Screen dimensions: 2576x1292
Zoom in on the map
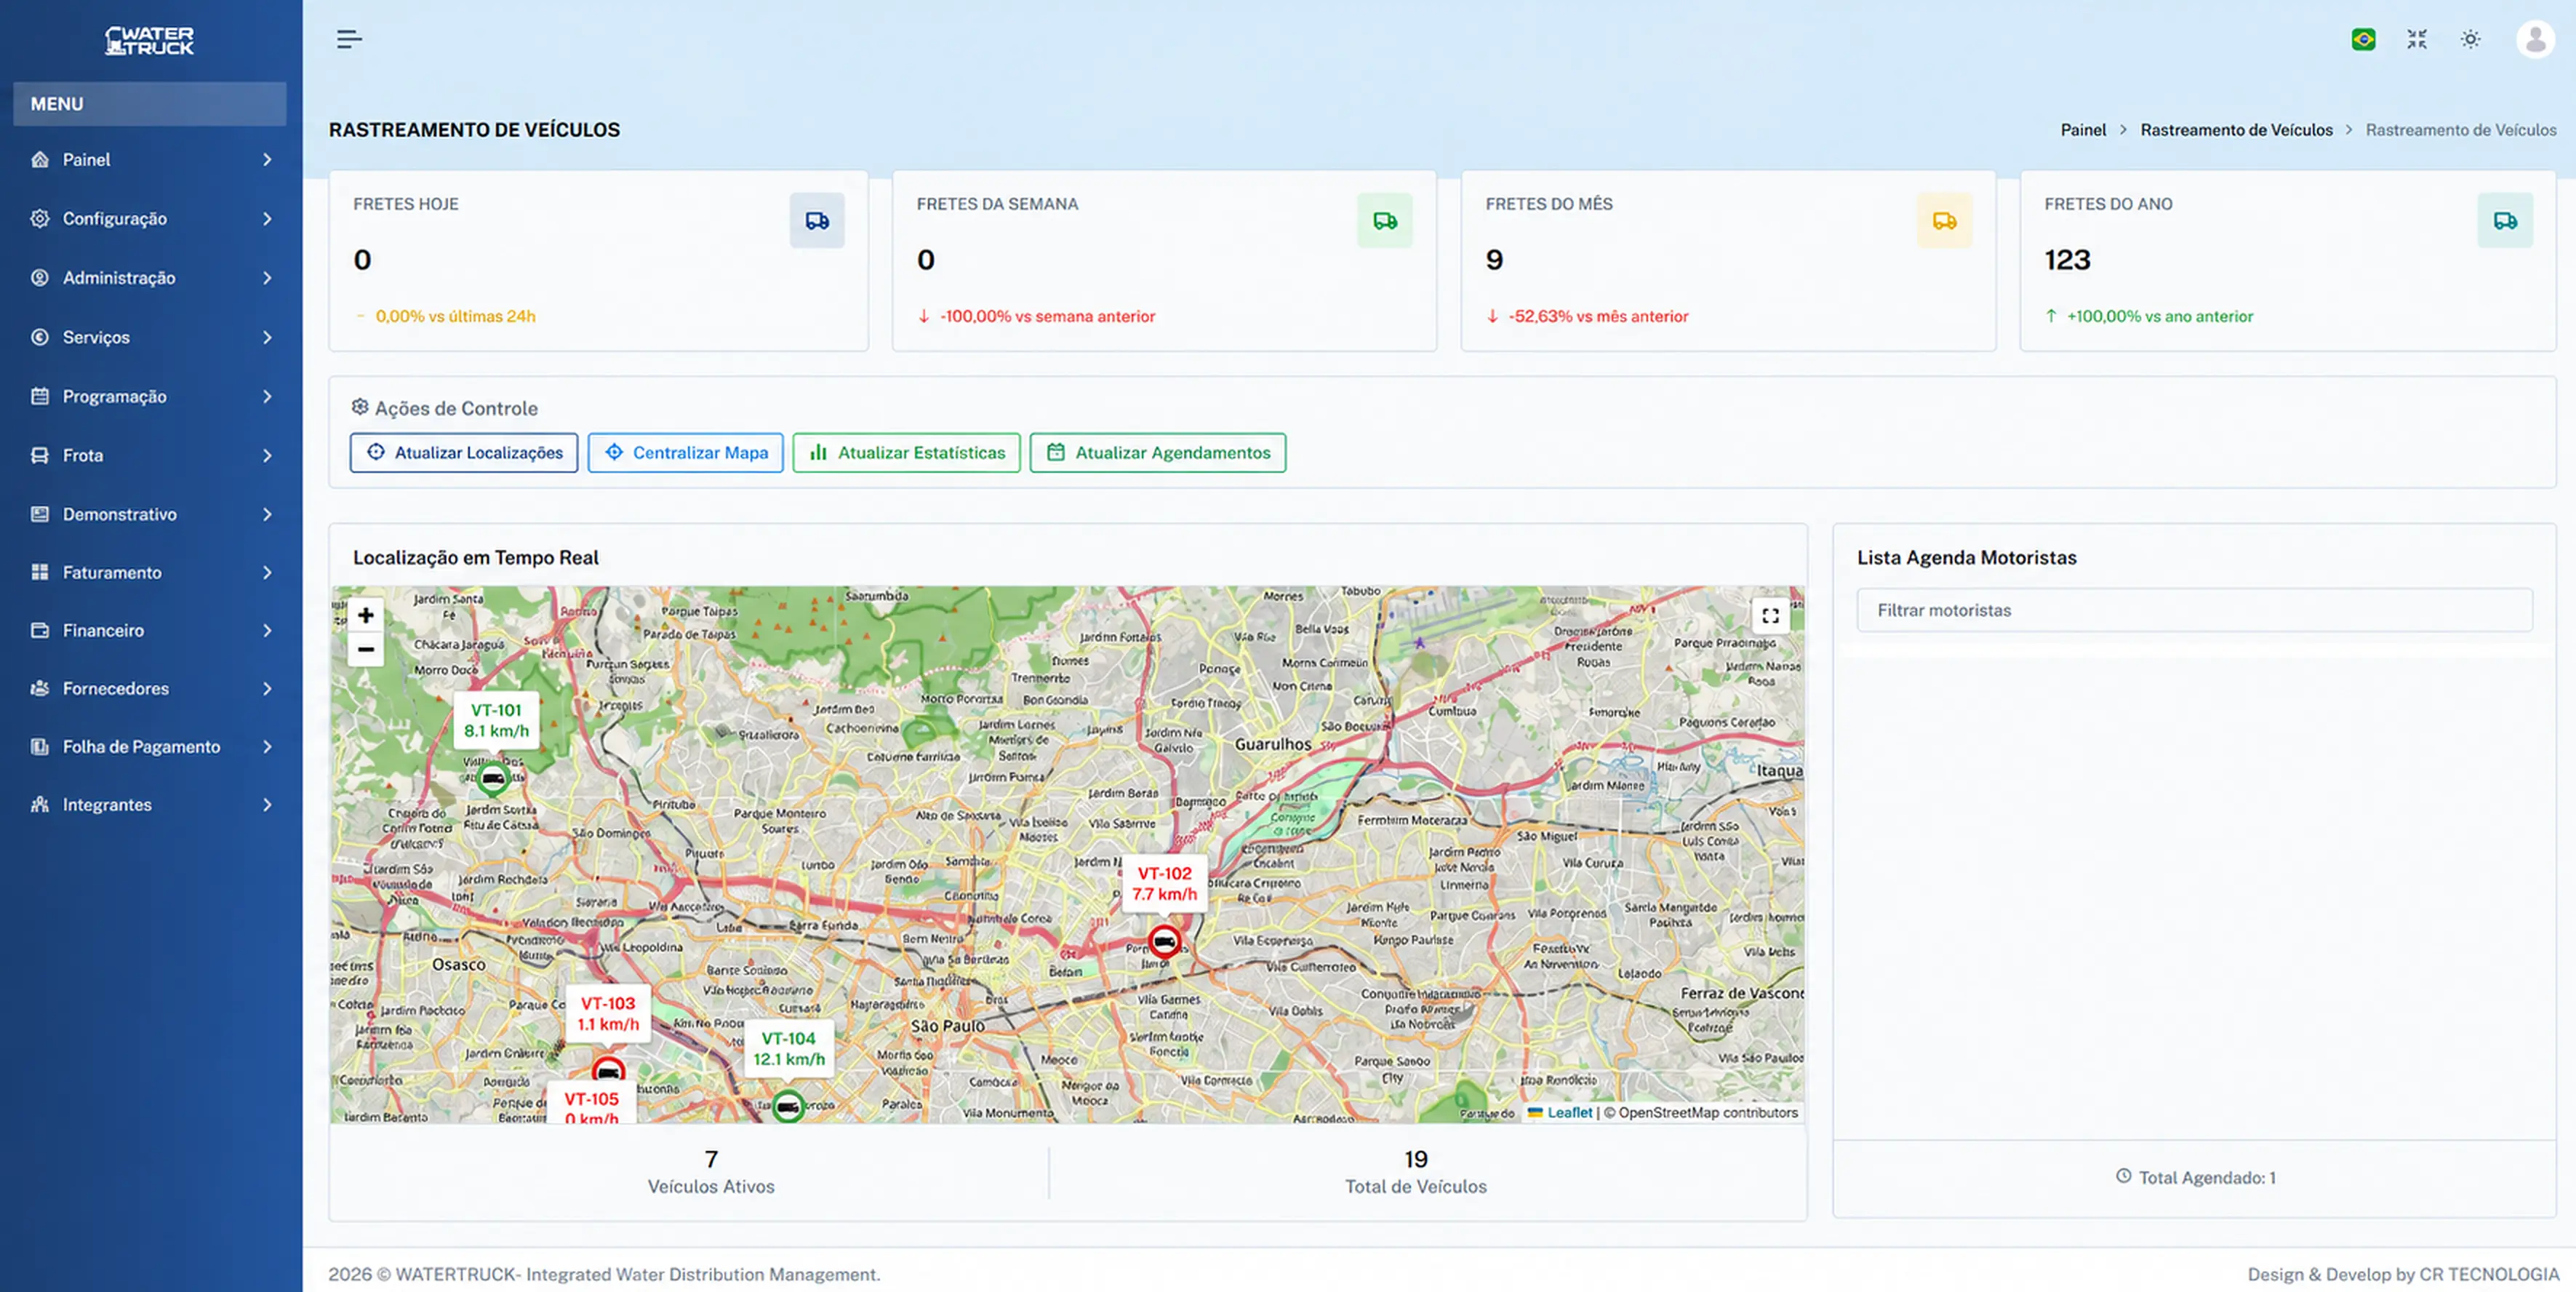click(x=366, y=615)
